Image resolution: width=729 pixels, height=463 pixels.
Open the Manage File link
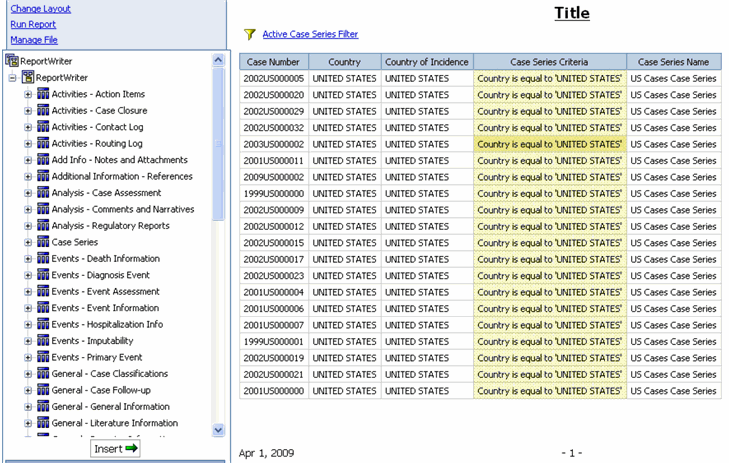34,40
